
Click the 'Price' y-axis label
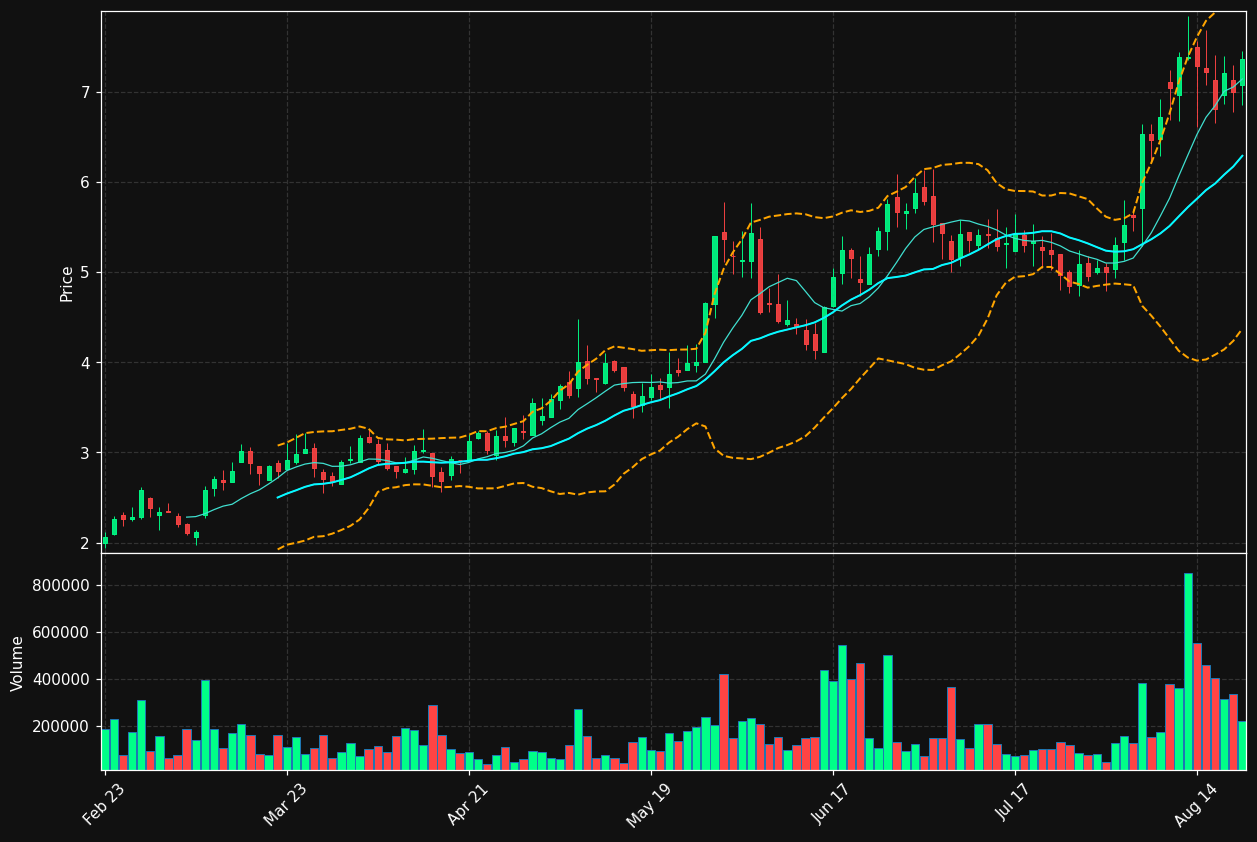click(67, 283)
